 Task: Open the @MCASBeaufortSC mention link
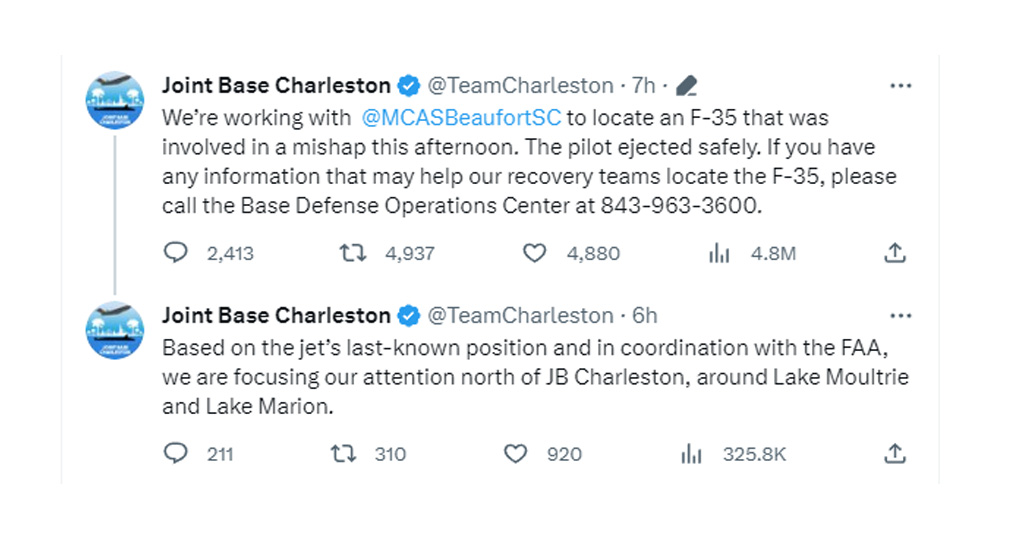461,118
